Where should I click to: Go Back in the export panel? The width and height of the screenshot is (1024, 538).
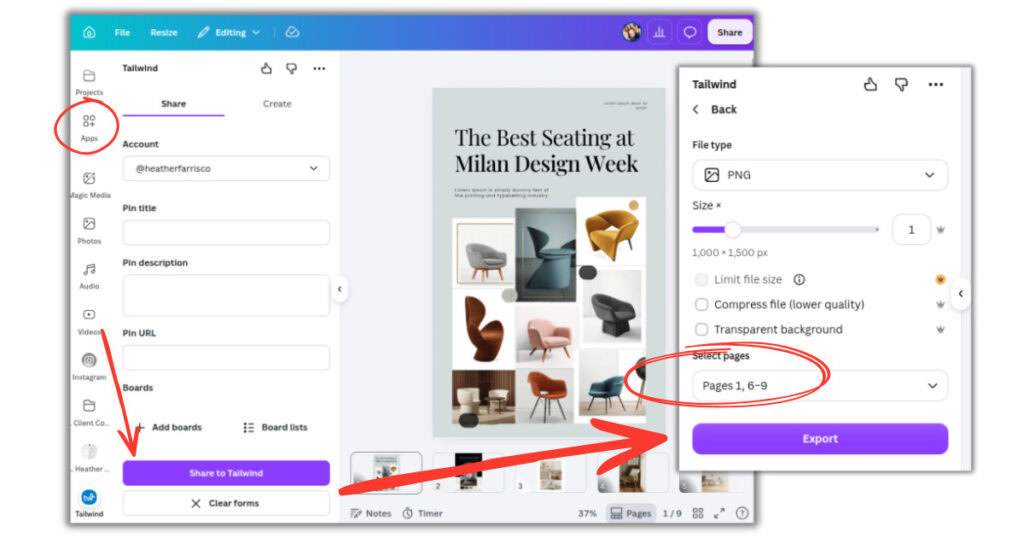tap(714, 109)
